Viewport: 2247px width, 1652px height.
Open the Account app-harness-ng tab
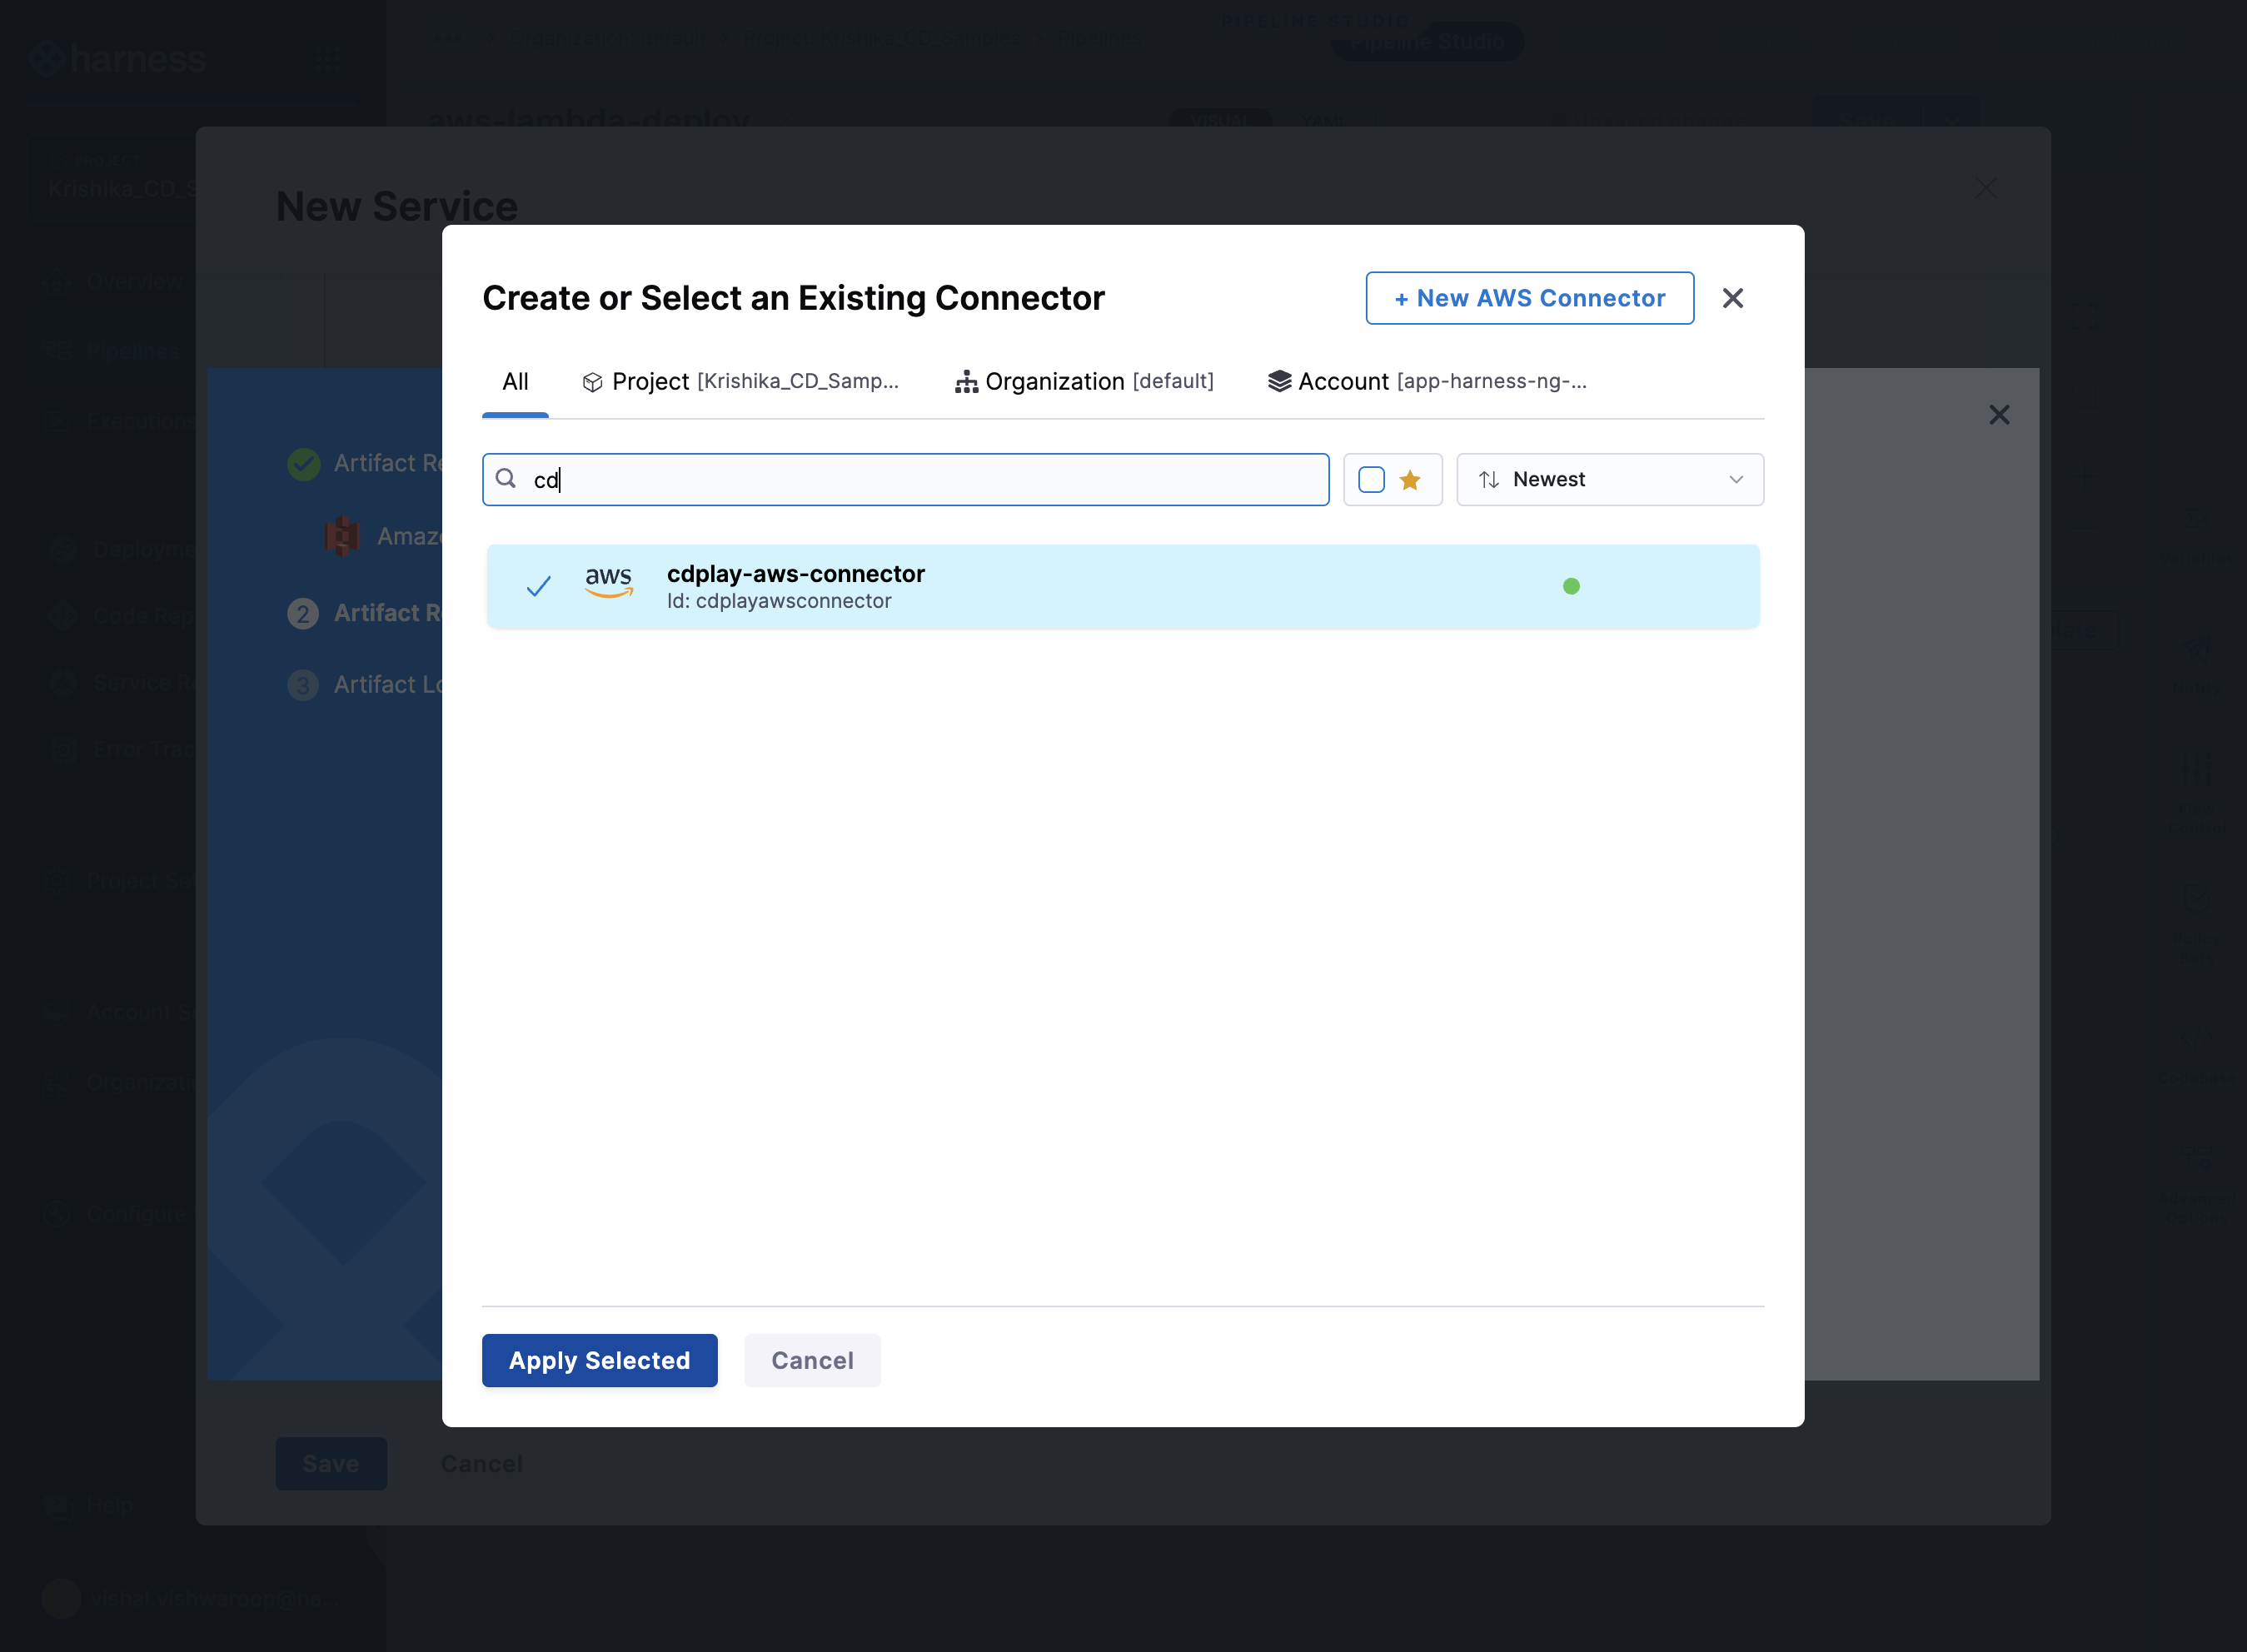tap(1427, 382)
